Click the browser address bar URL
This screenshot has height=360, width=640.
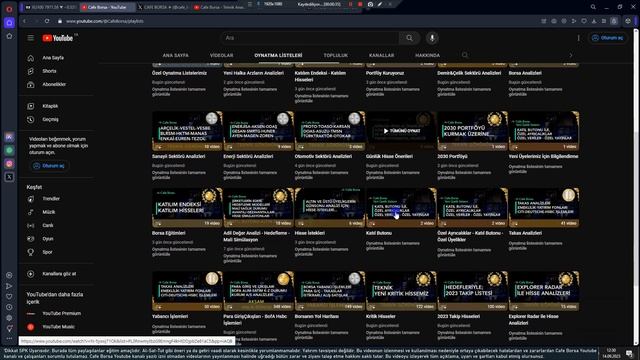[x=105, y=21]
